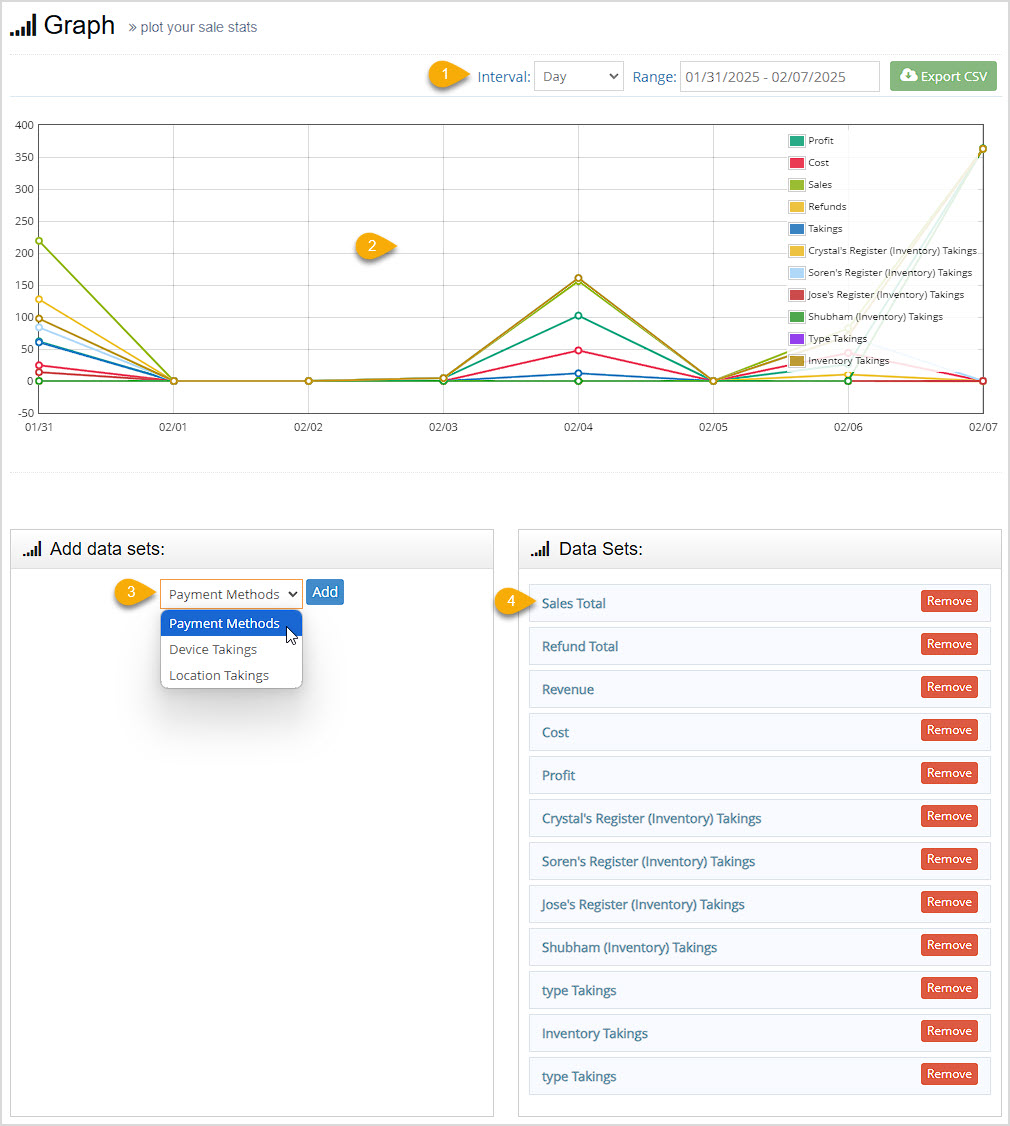The width and height of the screenshot is (1010, 1126).
Task: Click the cloud icon on Export CSV button
Action: pyautogui.click(x=912, y=76)
